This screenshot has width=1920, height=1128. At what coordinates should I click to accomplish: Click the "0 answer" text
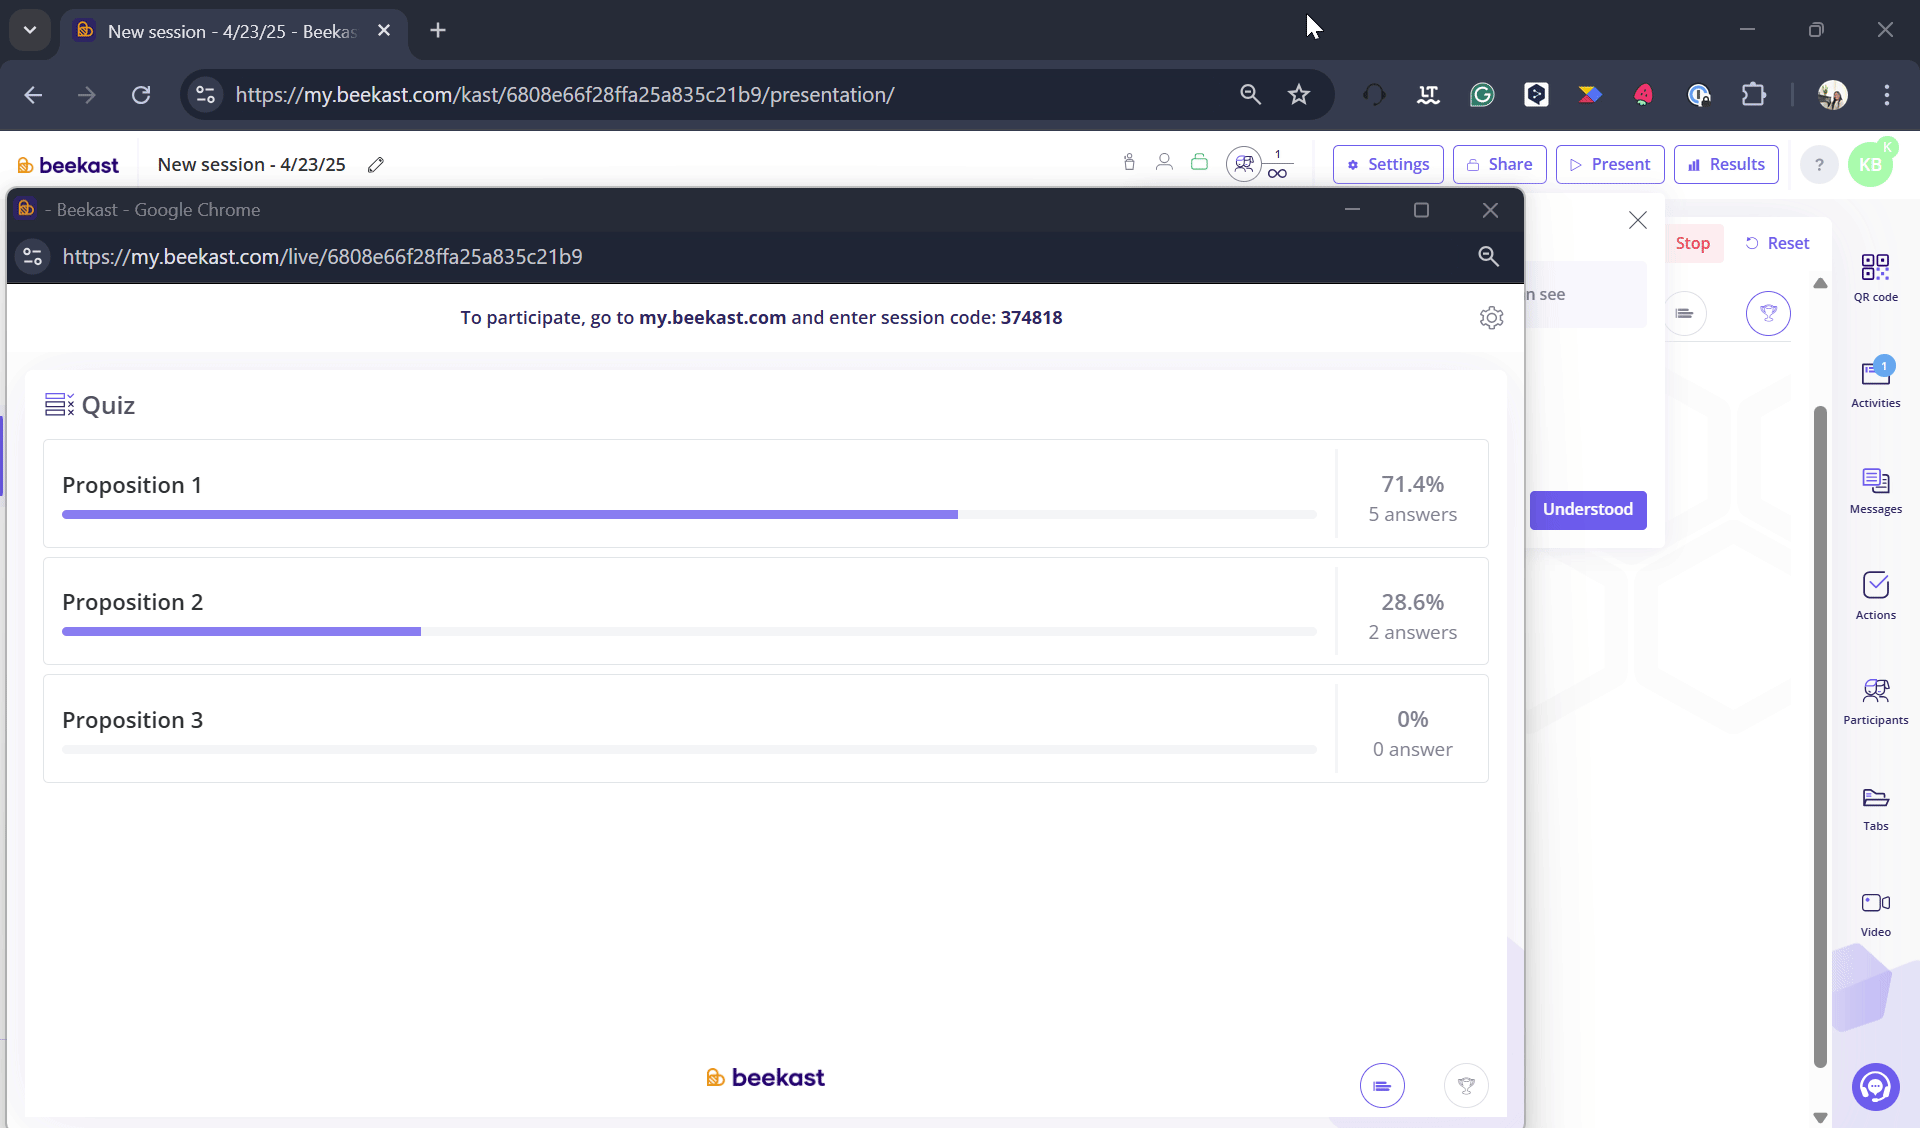click(1412, 750)
